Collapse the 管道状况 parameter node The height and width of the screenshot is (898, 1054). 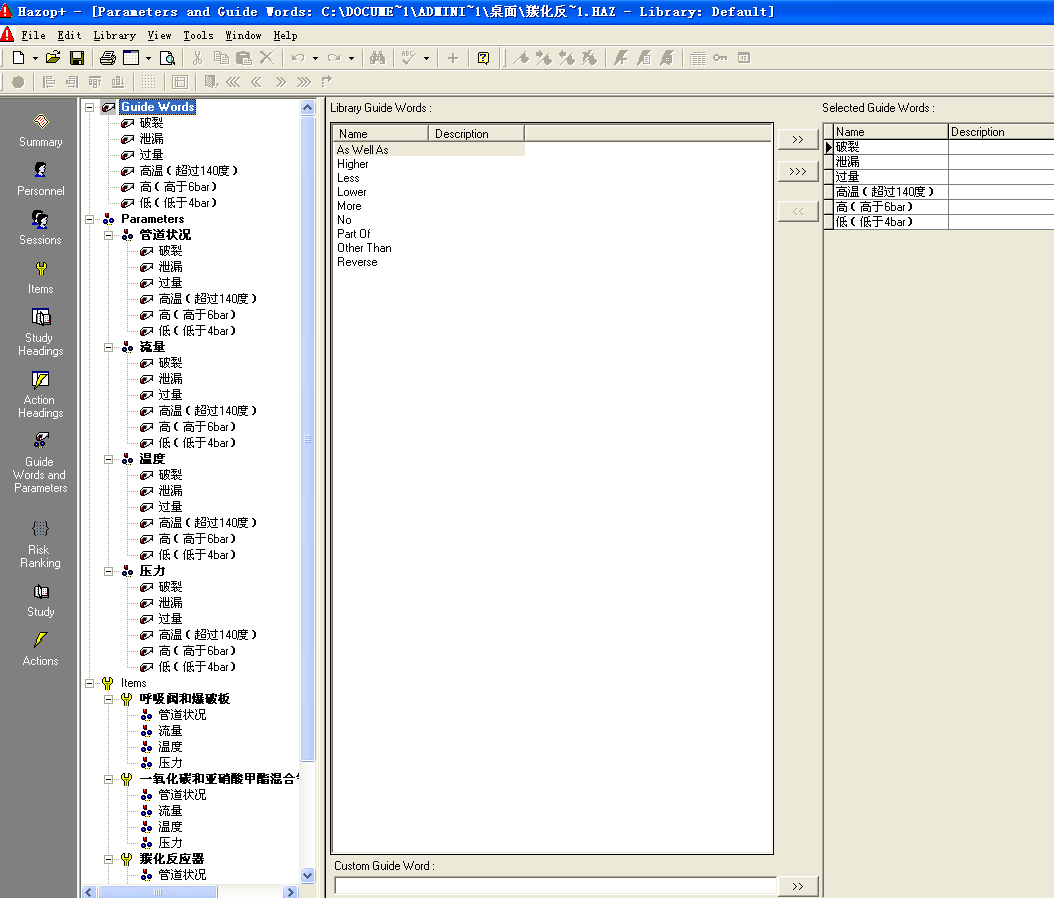[x=108, y=235]
